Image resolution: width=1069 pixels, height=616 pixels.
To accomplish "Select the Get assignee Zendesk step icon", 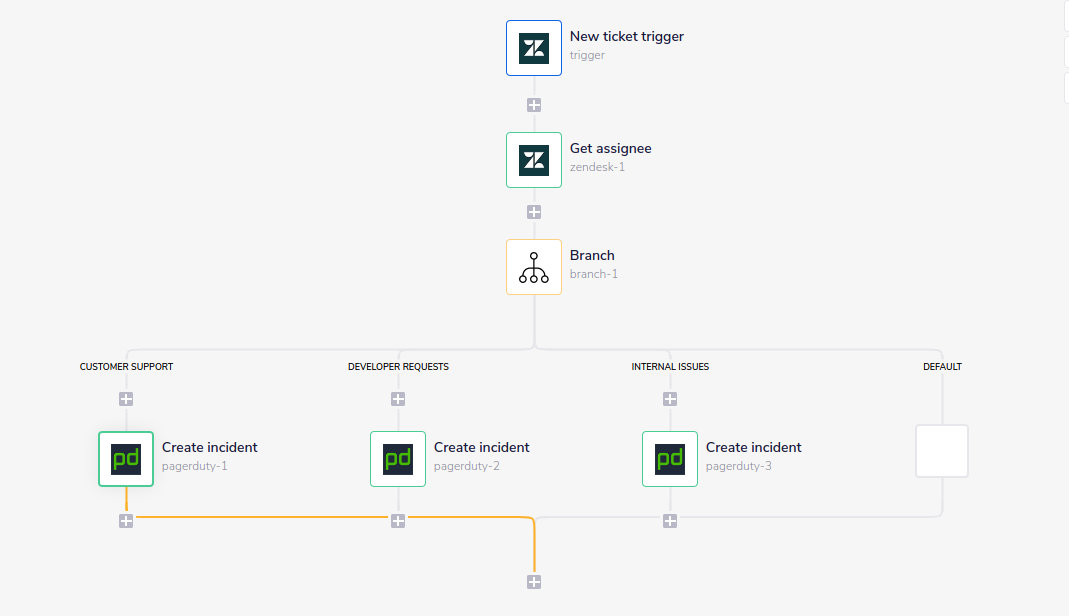I will (x=534, y=159).
